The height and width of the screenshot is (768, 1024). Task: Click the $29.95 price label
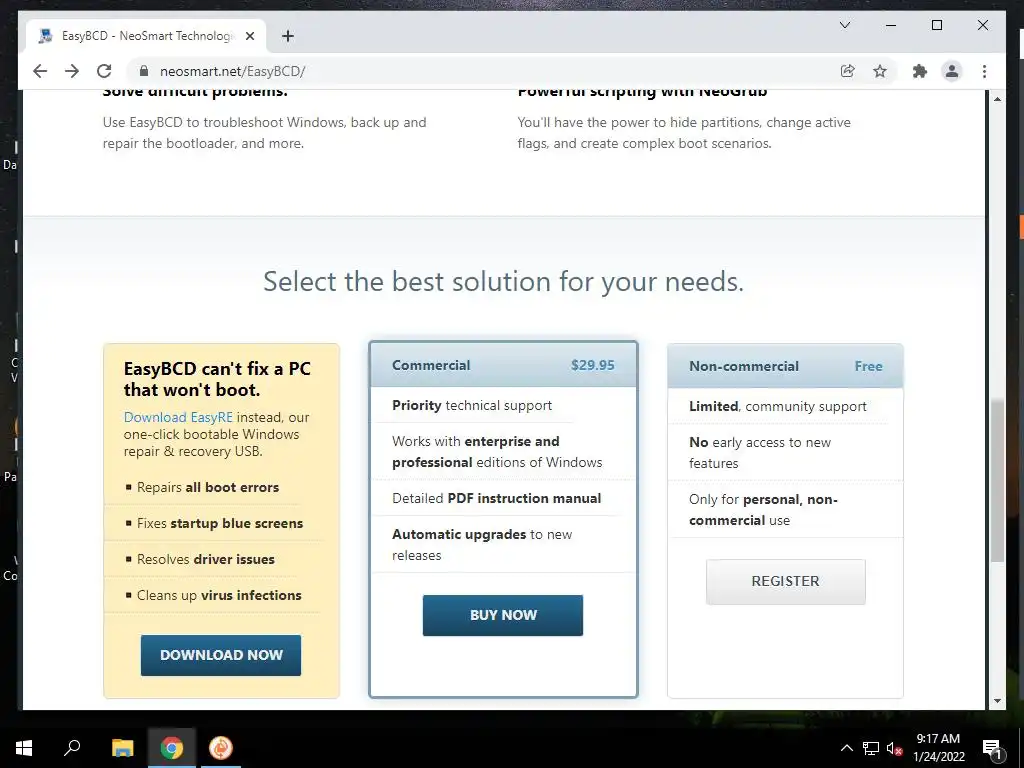click(592, 365)
